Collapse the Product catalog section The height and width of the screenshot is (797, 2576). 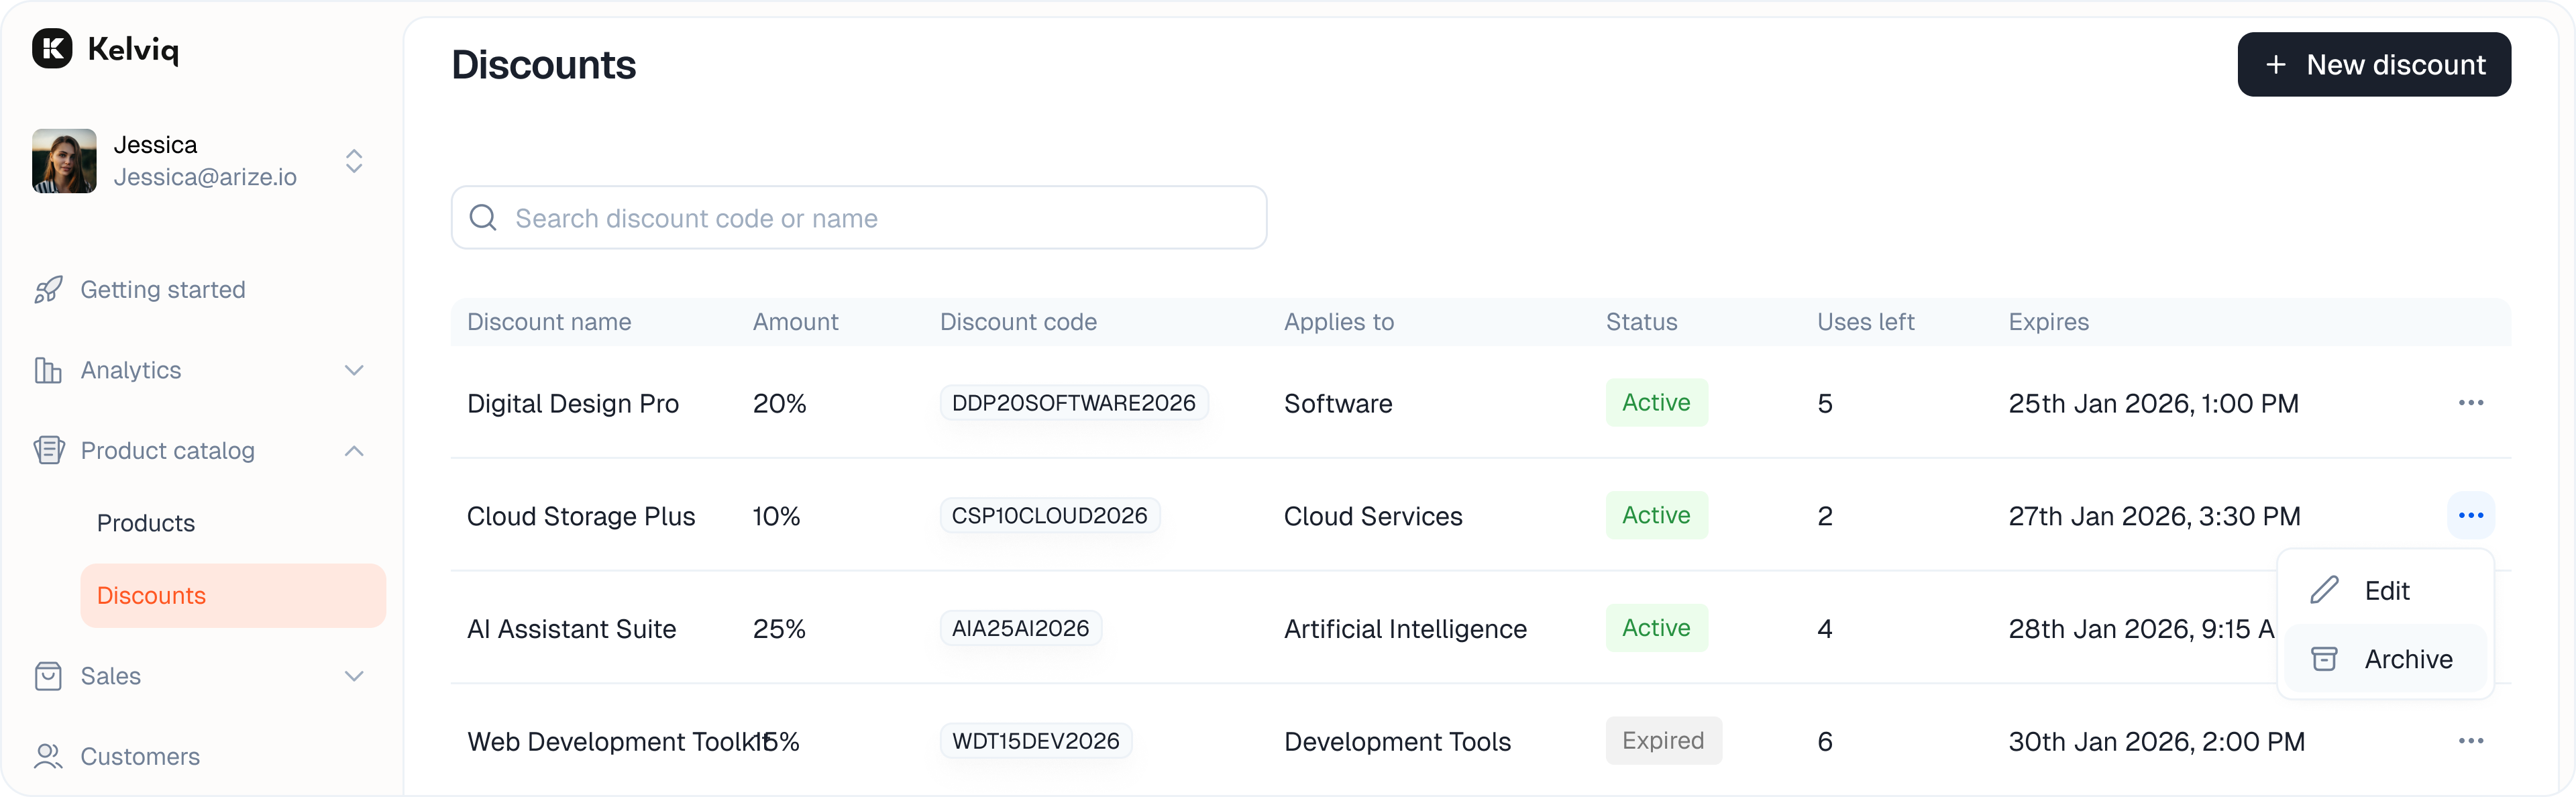tap(354, 451)
